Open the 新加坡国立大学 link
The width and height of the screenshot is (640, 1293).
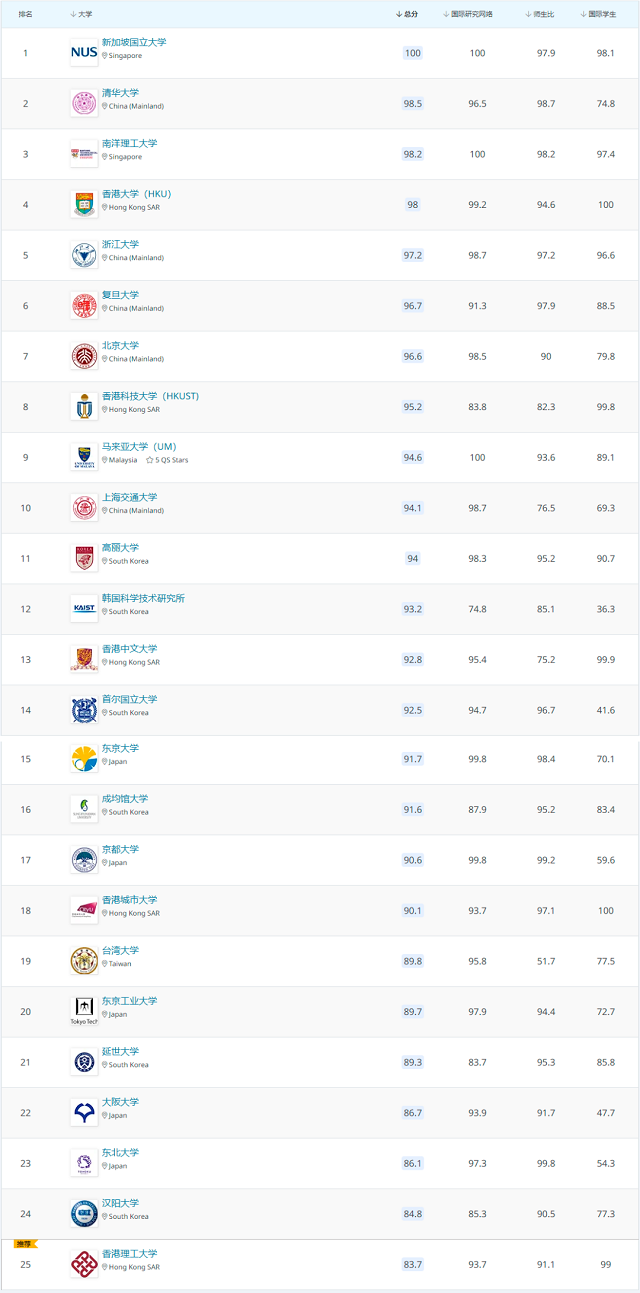[x=134, y=42]
